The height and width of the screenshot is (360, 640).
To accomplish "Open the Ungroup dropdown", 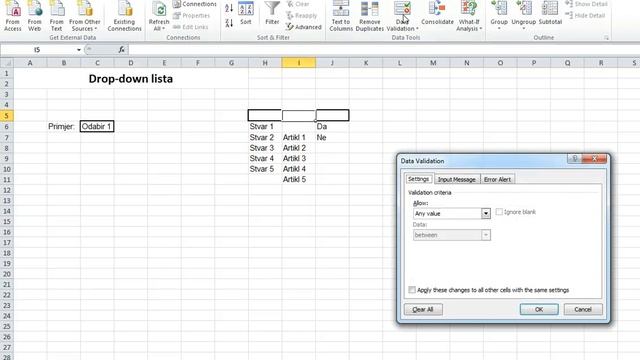I will (524, 16).
